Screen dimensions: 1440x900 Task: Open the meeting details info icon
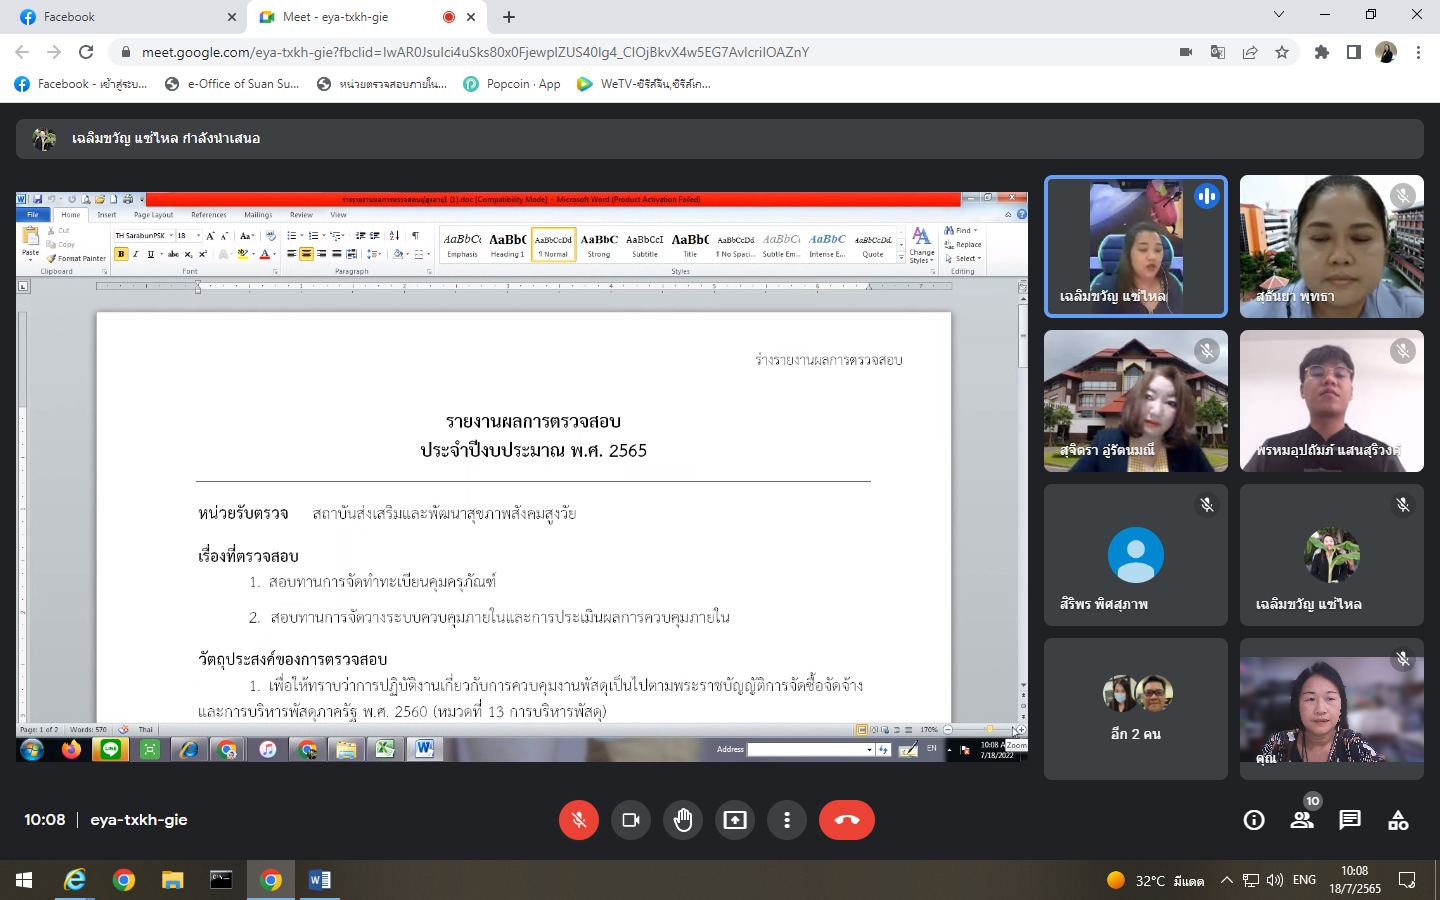(x=1253, y=821)
